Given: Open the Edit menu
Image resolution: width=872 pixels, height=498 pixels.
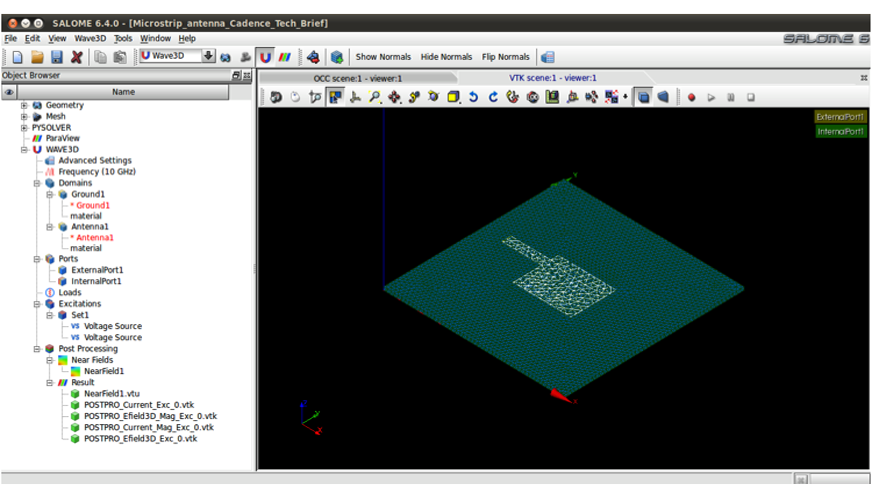Looking at the screenshot, I should tap(32, 38).
